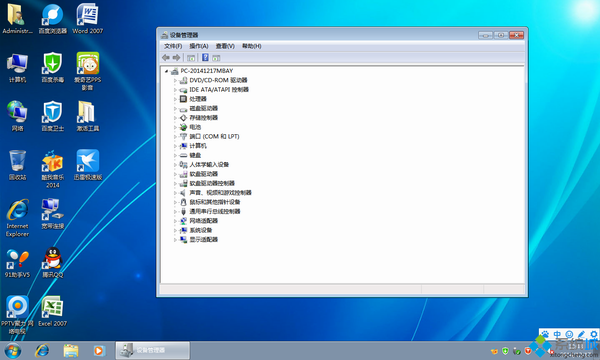This screenshot has height=360, width=600.
Task: Select the Word 2007 desktop shortcut
Action: click(88, 18)
